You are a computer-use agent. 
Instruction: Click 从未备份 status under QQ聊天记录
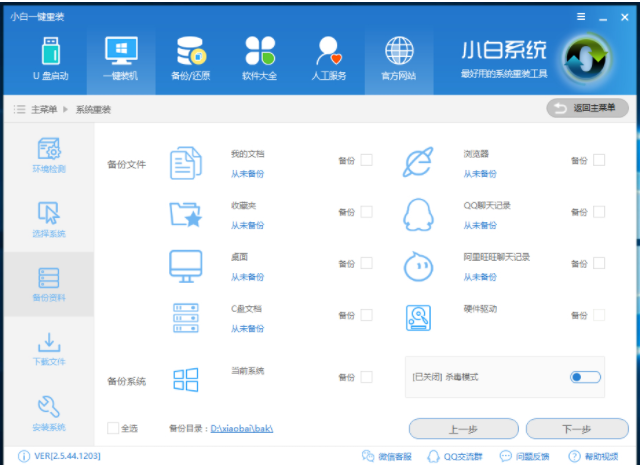480,225
